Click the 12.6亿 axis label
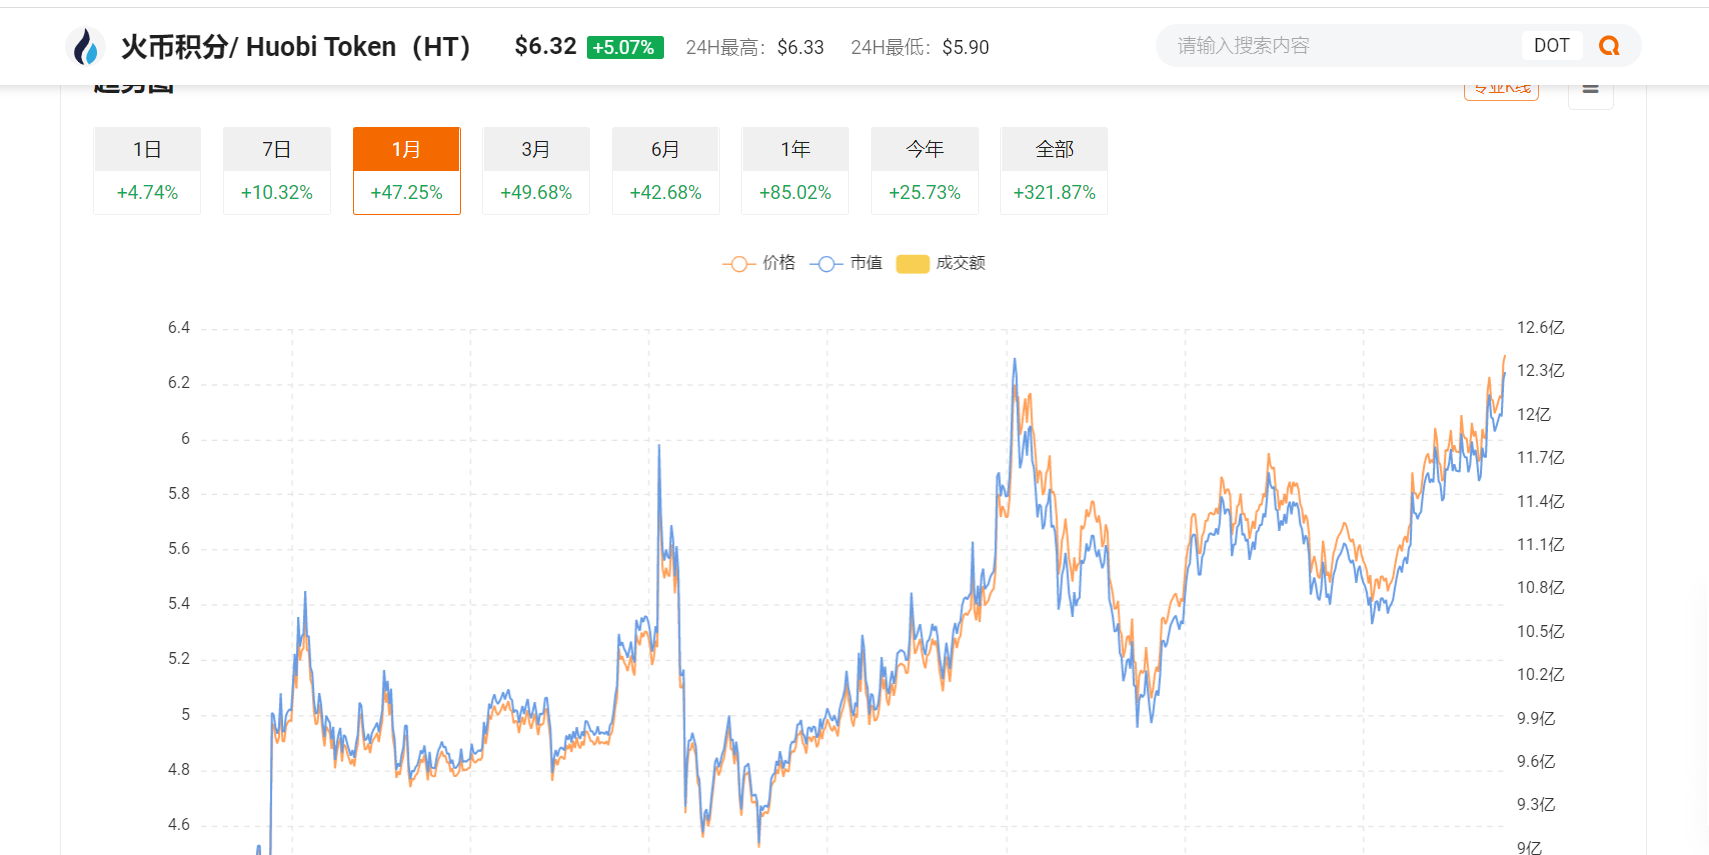Viewport: 1709px width, 855px height. [1540, 328]
